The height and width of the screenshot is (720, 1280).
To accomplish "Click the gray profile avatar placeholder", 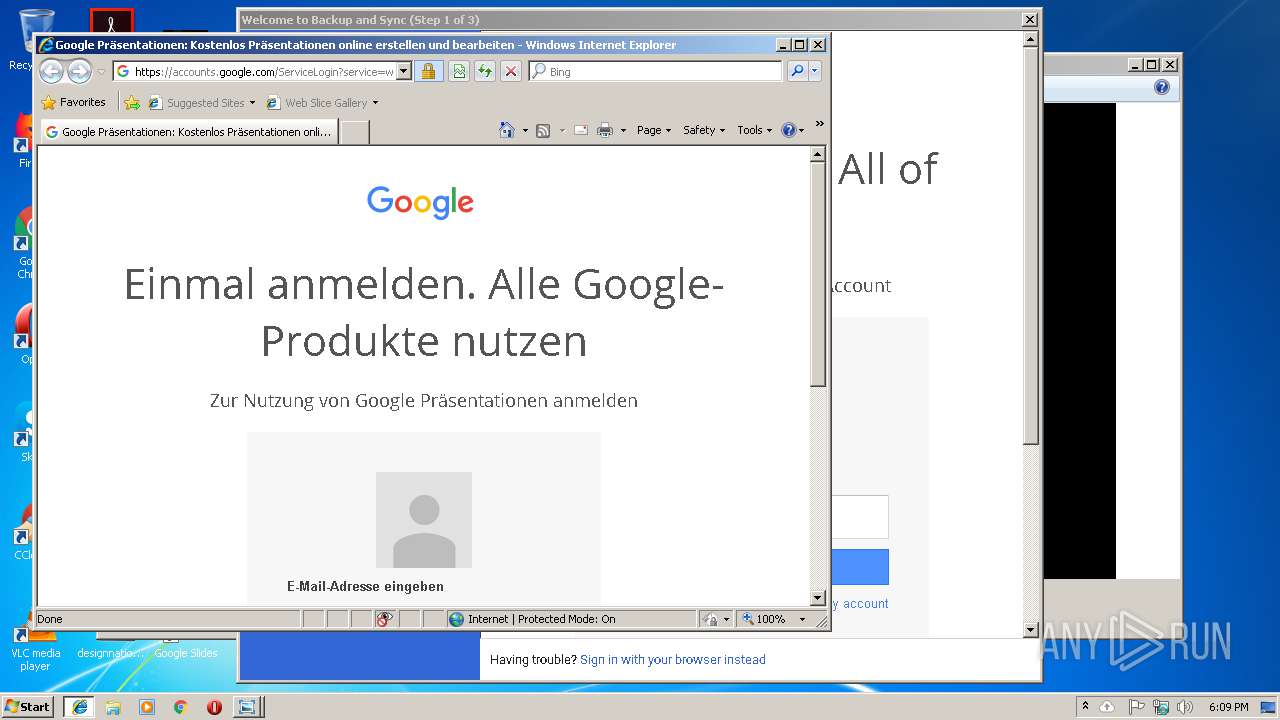I will (x=424, y=520).
